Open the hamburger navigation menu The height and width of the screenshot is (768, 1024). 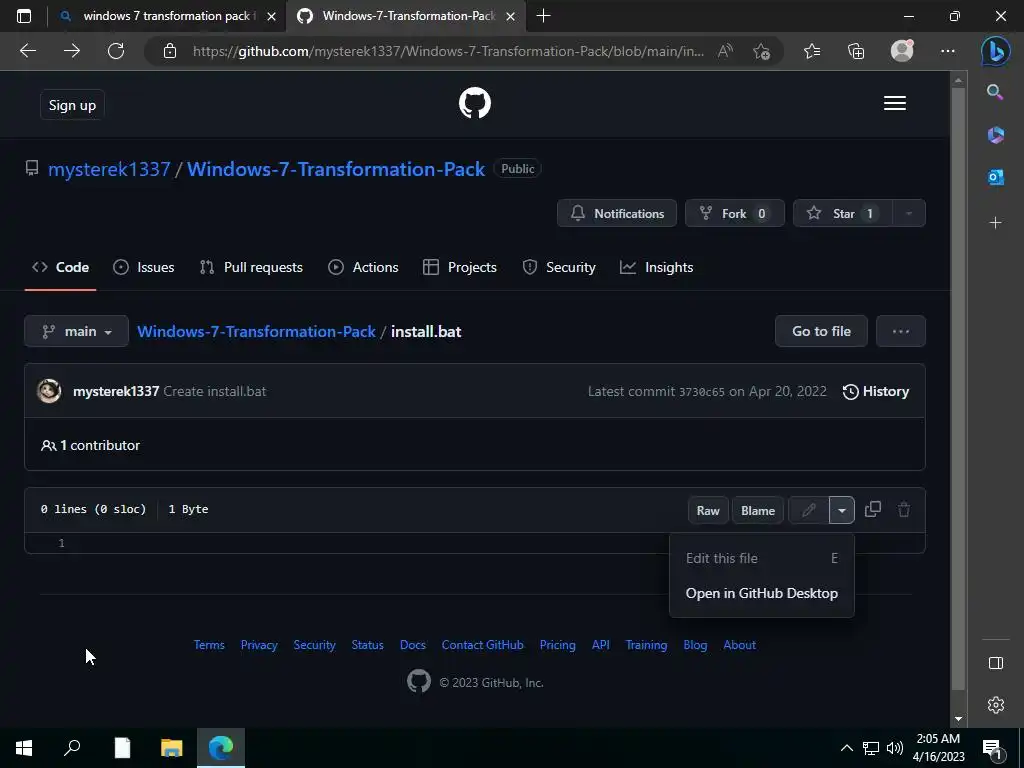click(895, 103)
